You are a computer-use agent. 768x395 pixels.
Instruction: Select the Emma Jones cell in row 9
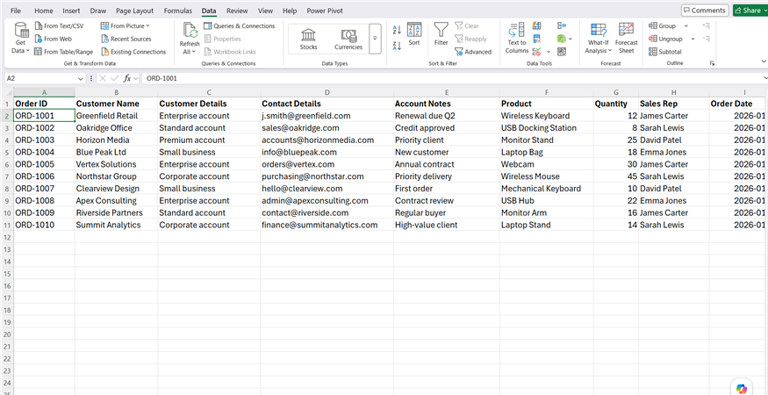(673, 200)
